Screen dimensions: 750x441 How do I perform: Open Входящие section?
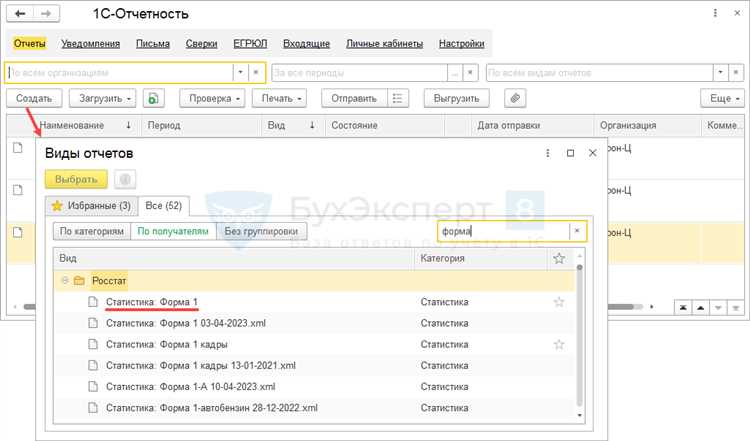(307, 44)
